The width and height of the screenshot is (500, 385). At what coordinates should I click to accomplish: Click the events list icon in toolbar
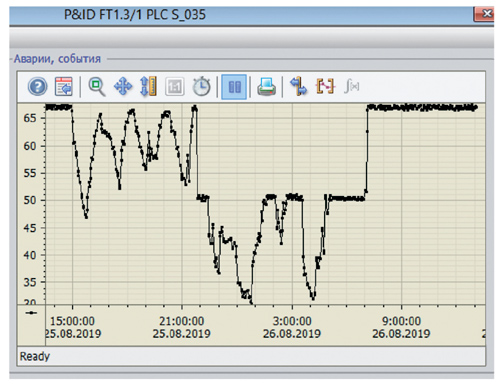(63, 86)
